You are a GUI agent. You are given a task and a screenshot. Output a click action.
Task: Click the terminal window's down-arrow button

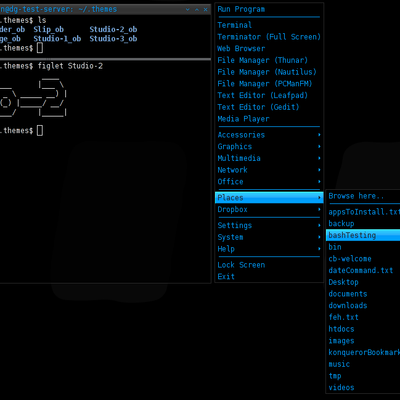[188, 10]
